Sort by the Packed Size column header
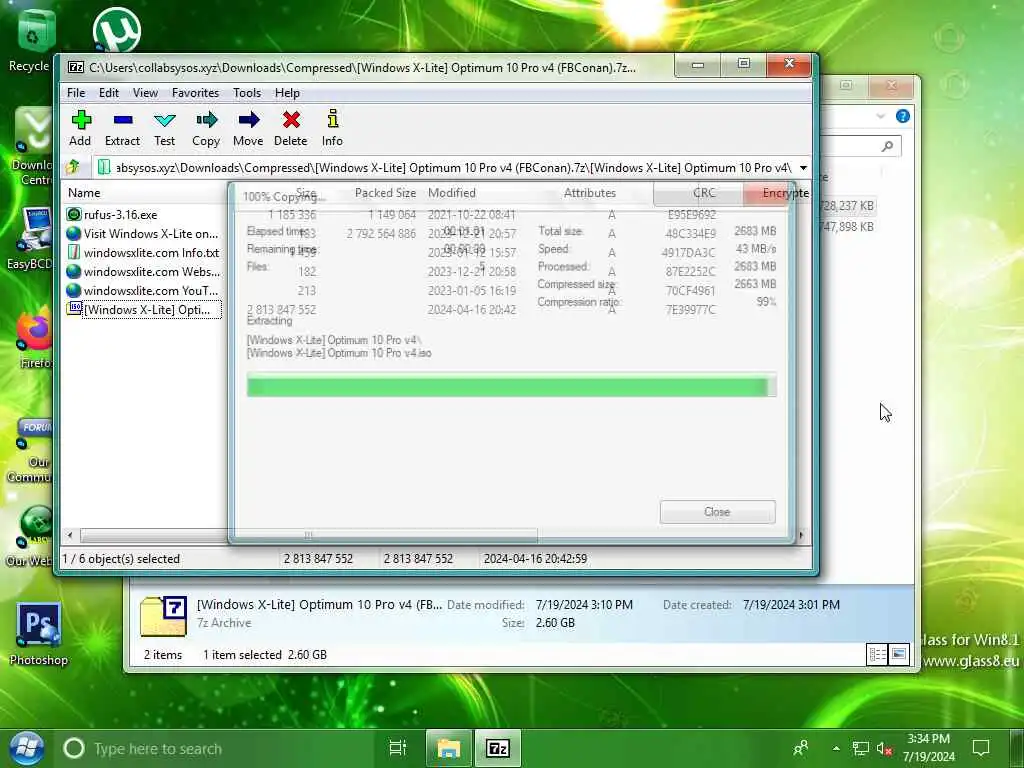Screen dimensions: 1024x768 click(x=385, y=193)
